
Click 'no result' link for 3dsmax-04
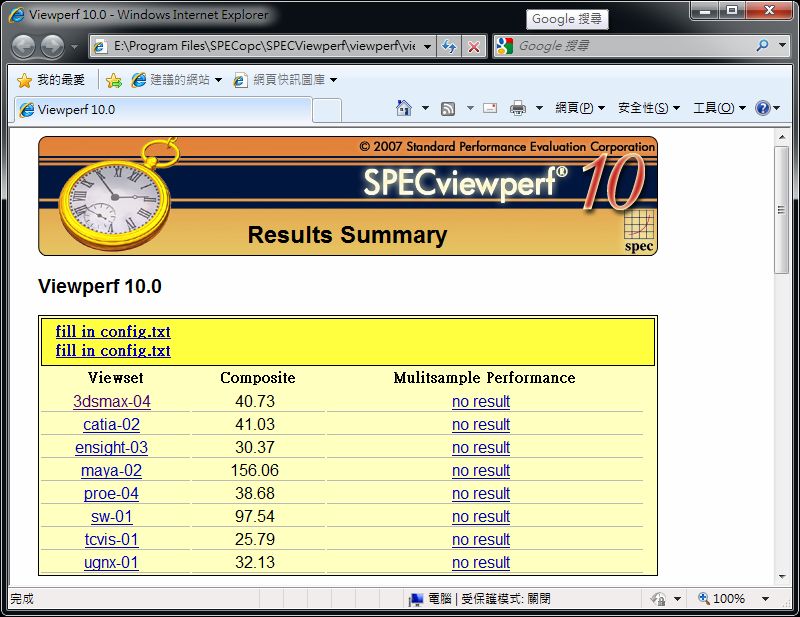coord(481,402)
